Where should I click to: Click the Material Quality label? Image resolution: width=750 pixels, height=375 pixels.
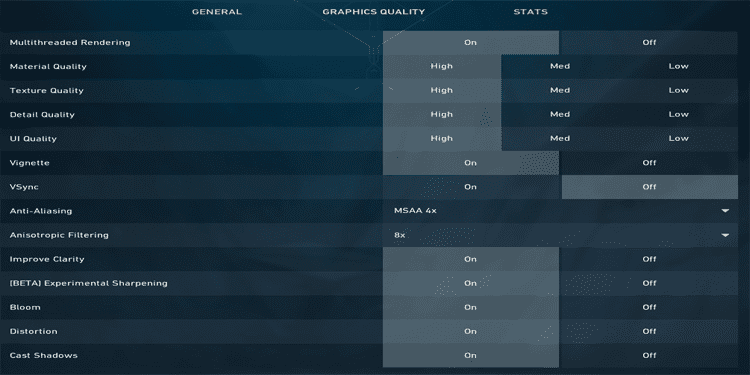click(x=48, y=66)
